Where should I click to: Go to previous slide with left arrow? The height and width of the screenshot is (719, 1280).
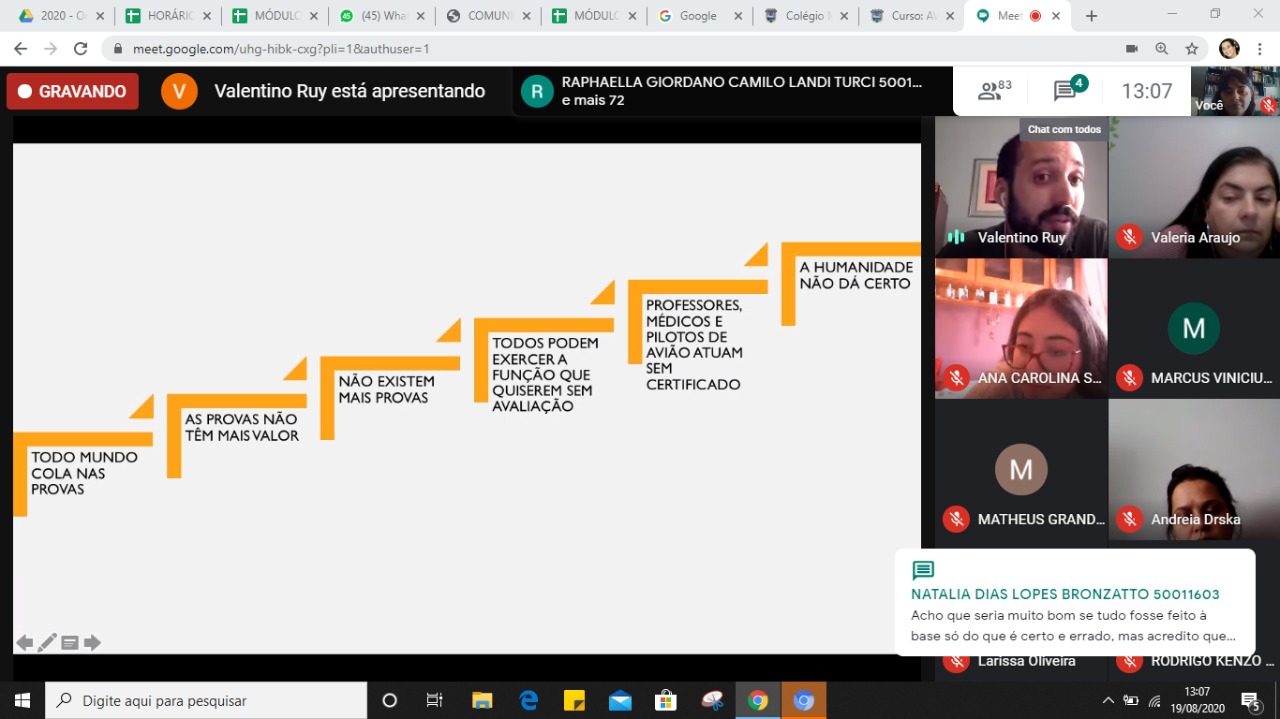pyautogui.click(x=24, y=643)
